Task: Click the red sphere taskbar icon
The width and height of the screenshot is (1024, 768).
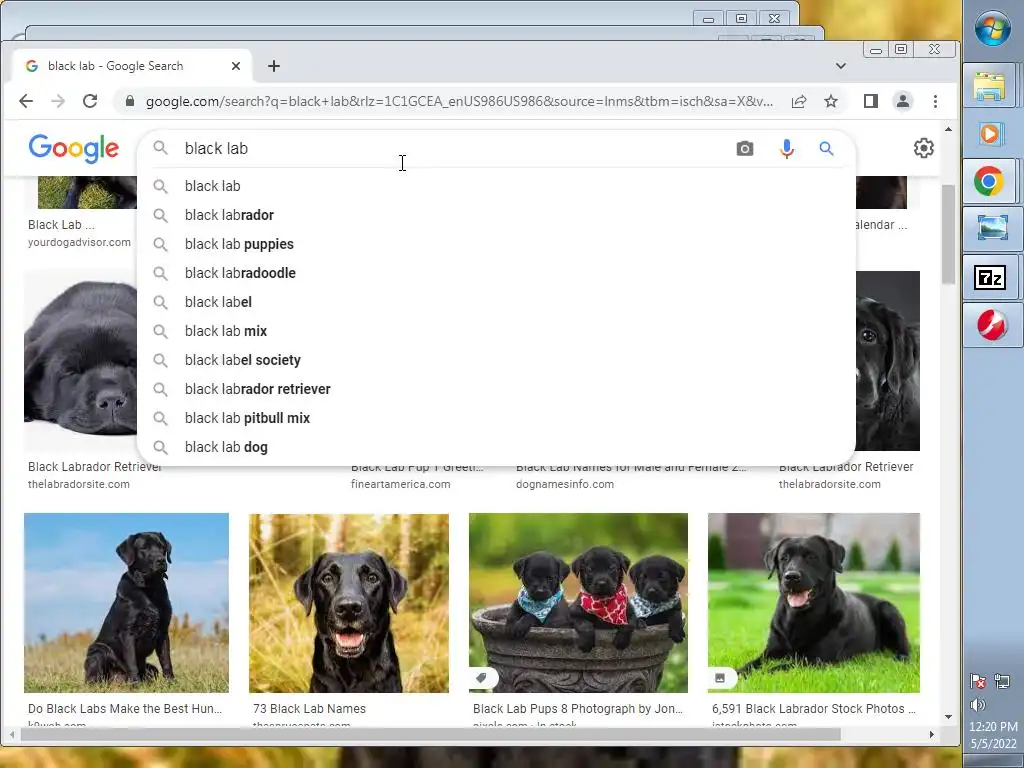Action: pos(991,325)
